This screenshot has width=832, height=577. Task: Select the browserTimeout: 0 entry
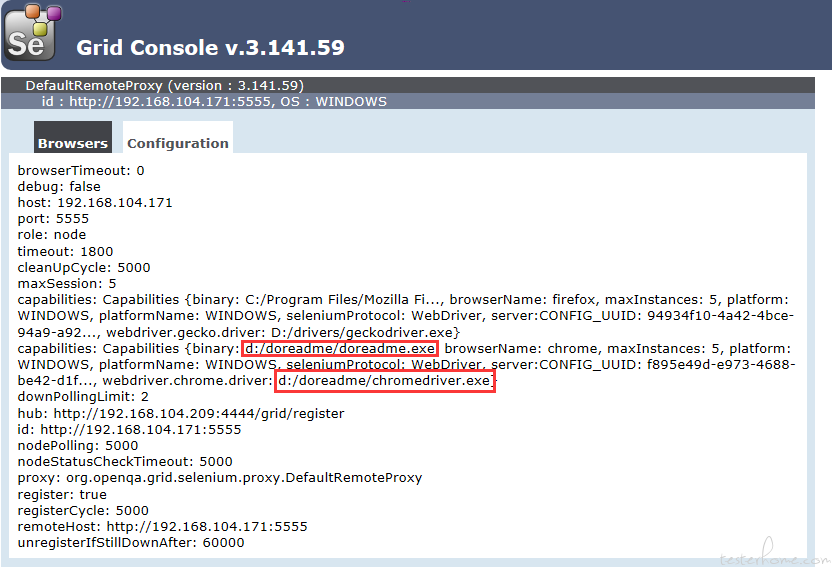(81, 170)
